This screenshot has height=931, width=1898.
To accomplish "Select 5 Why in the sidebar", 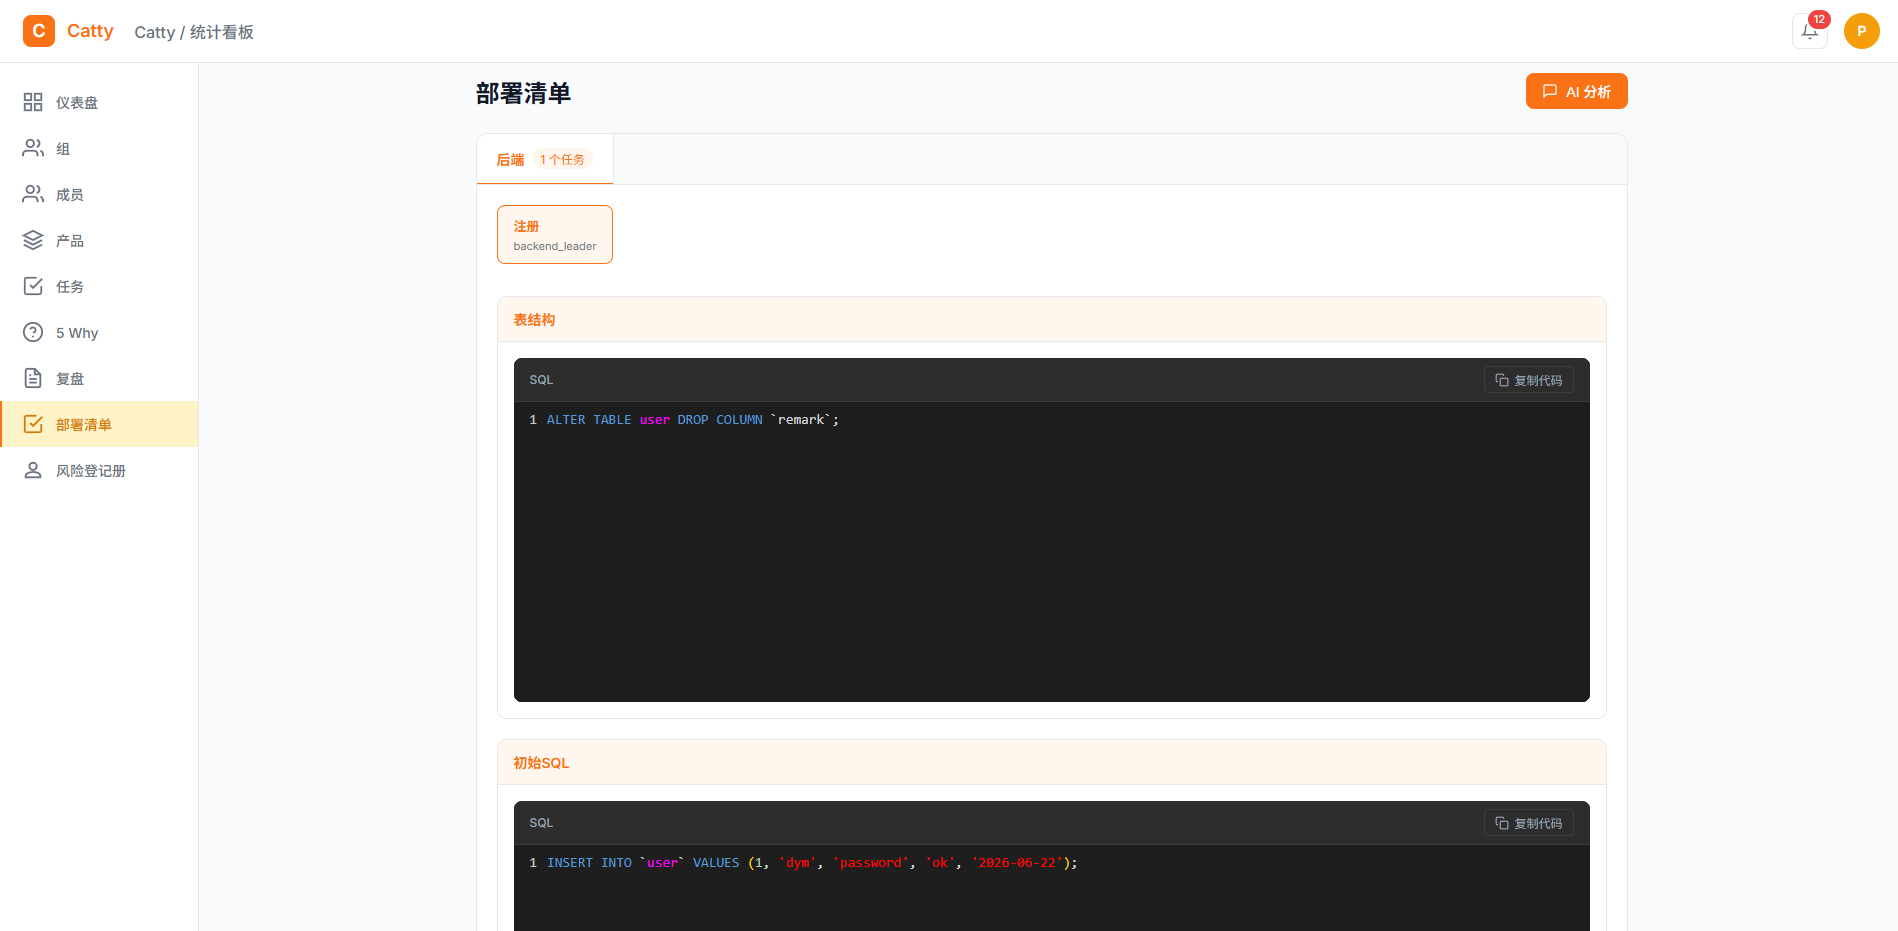I will 99,332.
